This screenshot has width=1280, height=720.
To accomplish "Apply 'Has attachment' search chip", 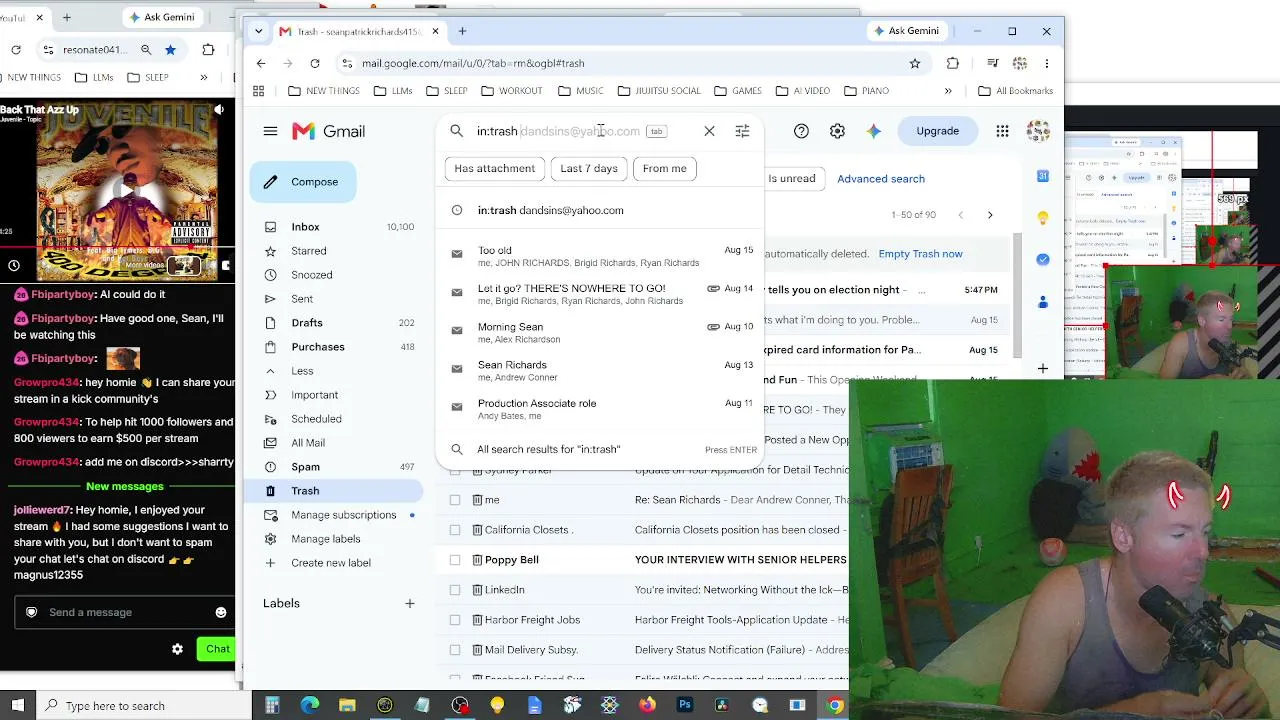I will click(x=494, y=169).
